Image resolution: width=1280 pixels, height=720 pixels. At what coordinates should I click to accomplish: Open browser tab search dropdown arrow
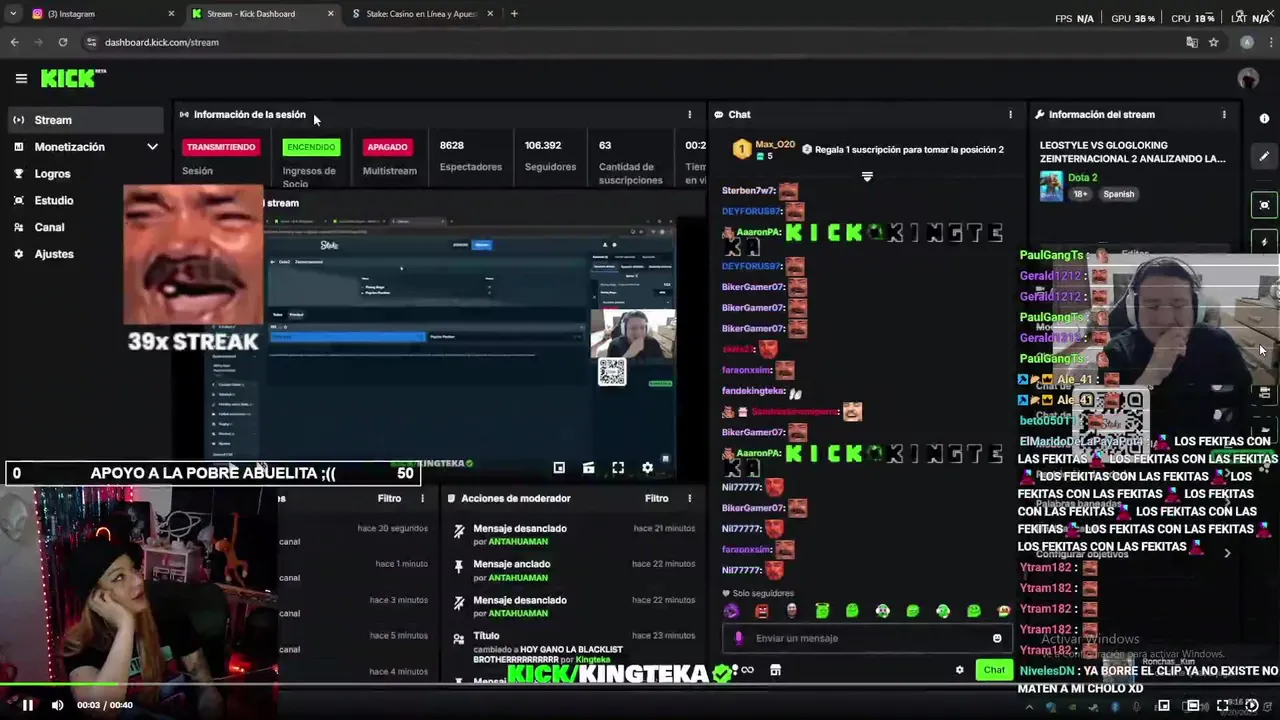click(x=13, y=14)
